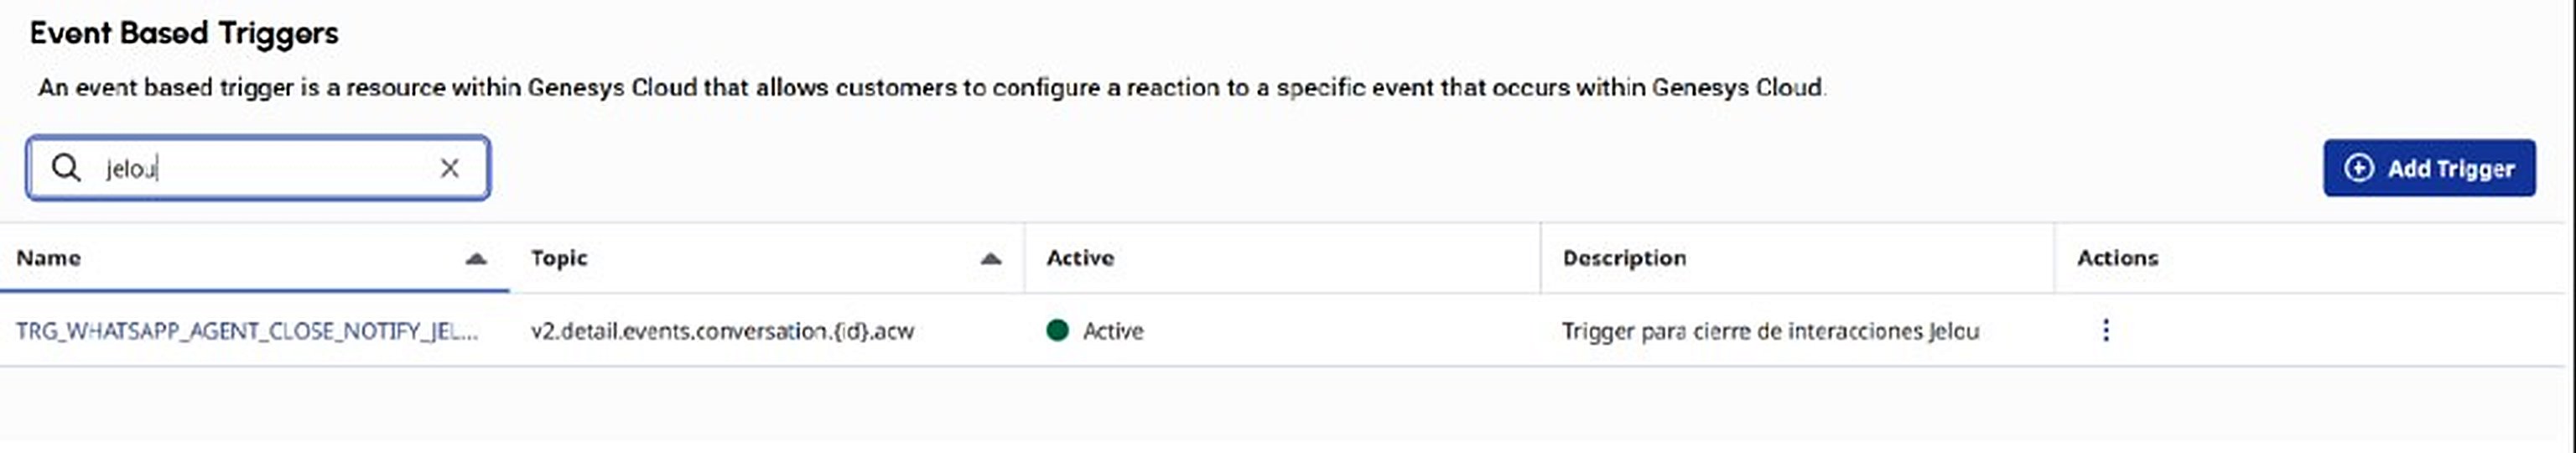This screenshot has width=2576, height=453.
Task: Click the Actions column header
Action: point(2117,258)
